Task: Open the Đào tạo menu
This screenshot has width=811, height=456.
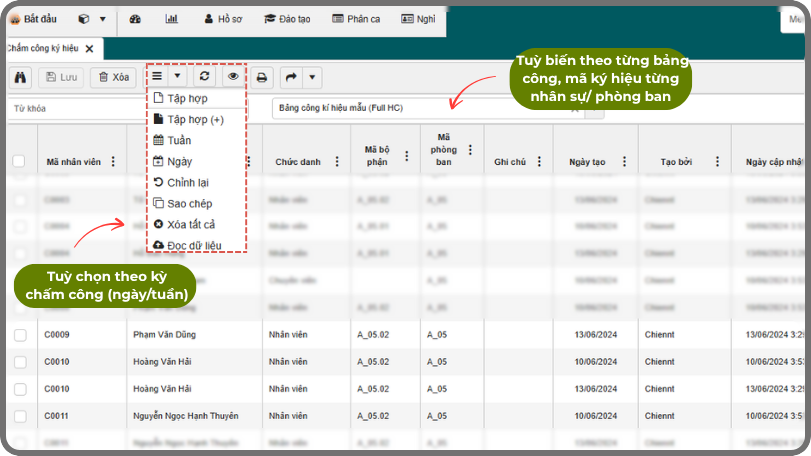Action: coord(288,19)
